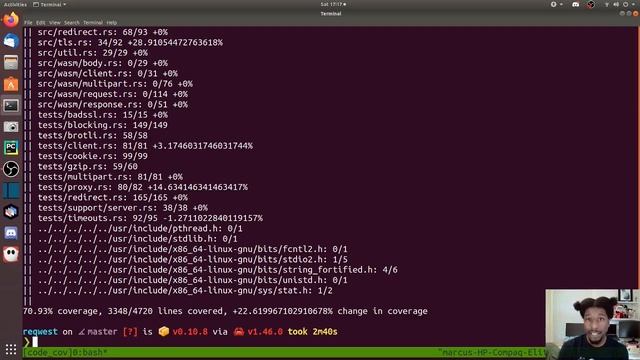Click the tests/cookie.rs: 99/99 line

tap(93, 156)
